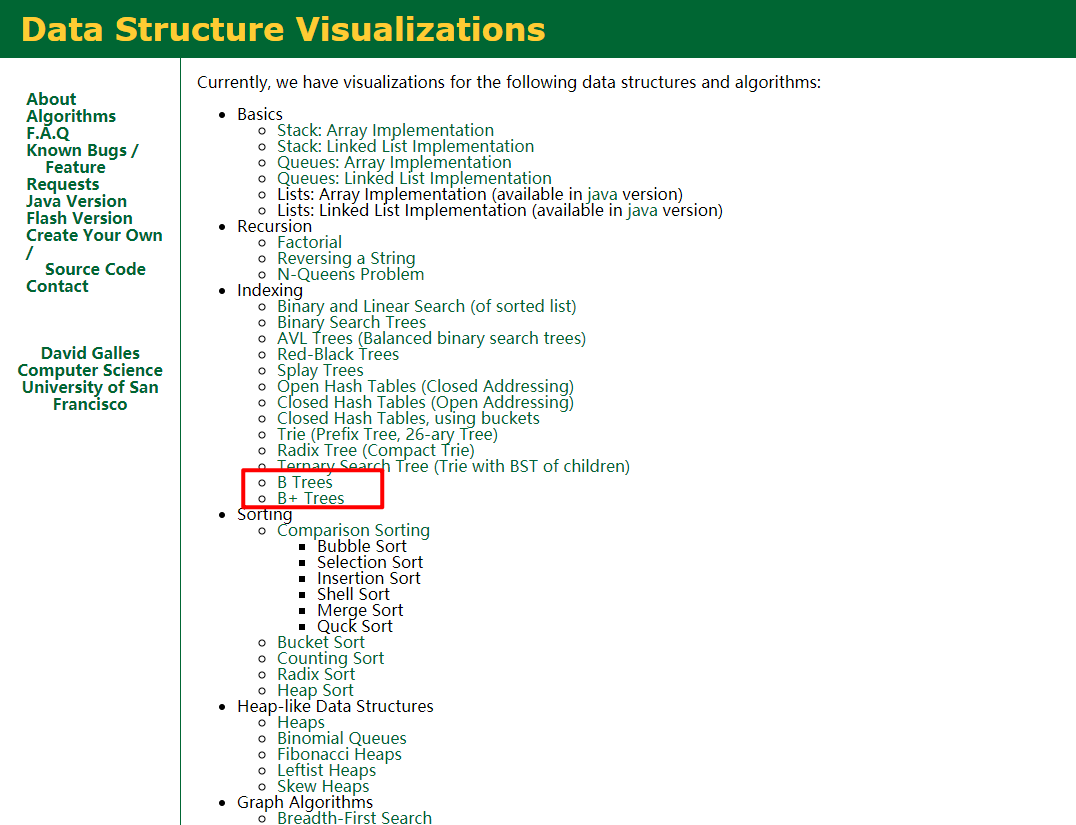Viewport: 1076px width, 825px height.
Task: Open Skew Heaps visualization
Action: click(x=323, y=787)
